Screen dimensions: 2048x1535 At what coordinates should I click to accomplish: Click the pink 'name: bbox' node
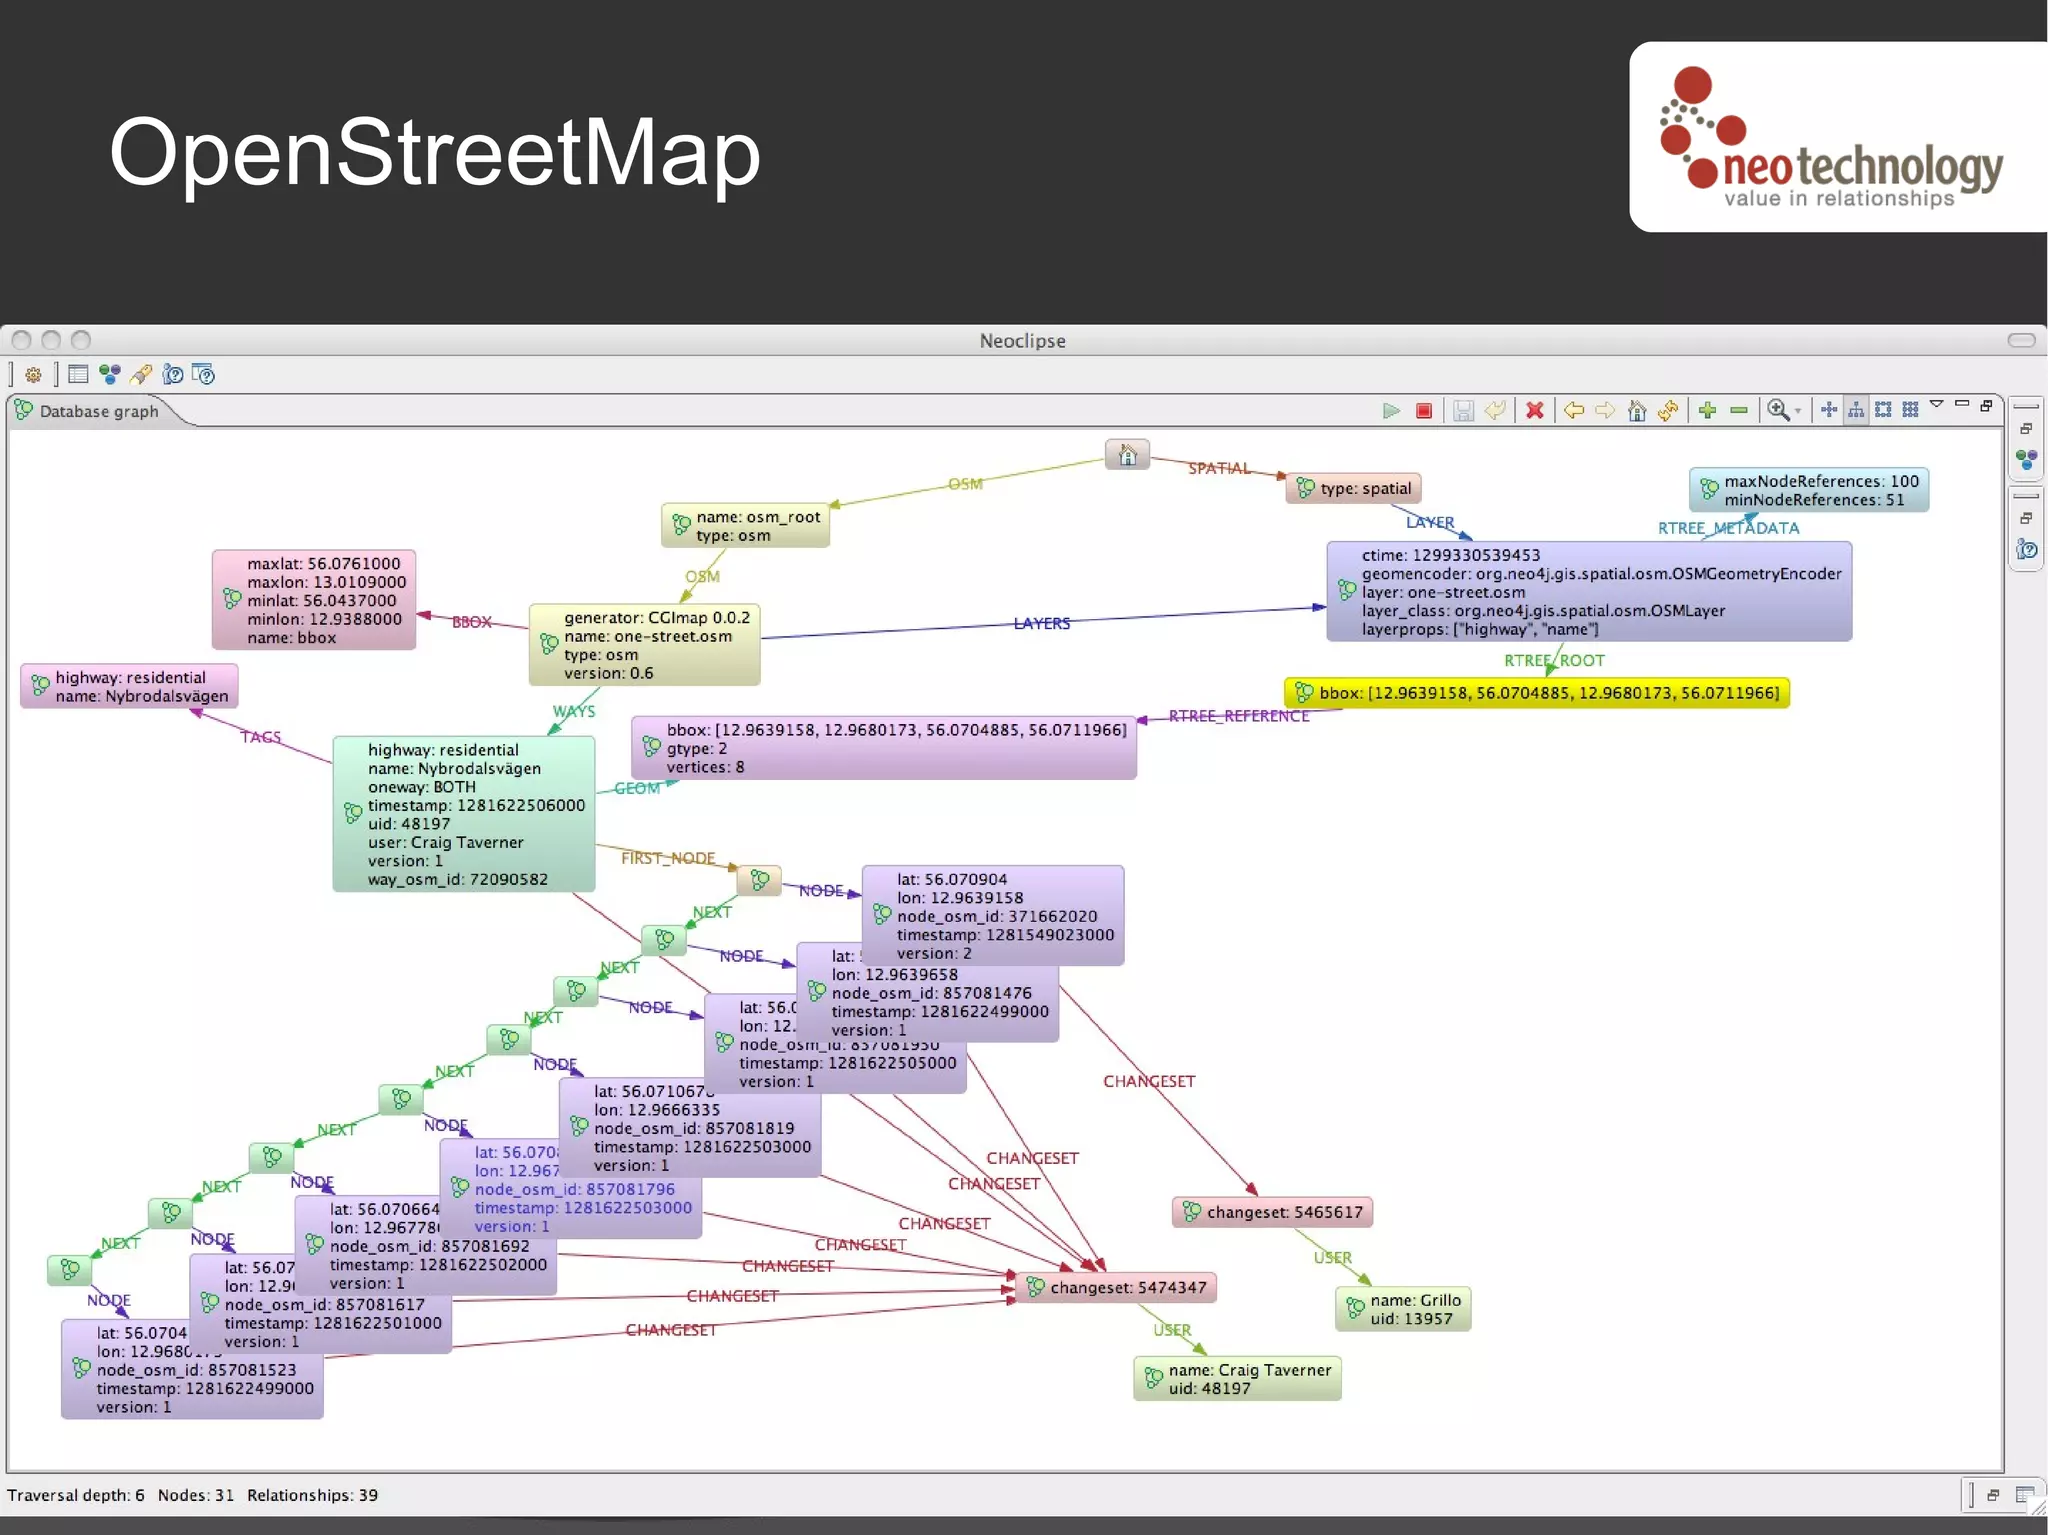(x=314, y=600)
